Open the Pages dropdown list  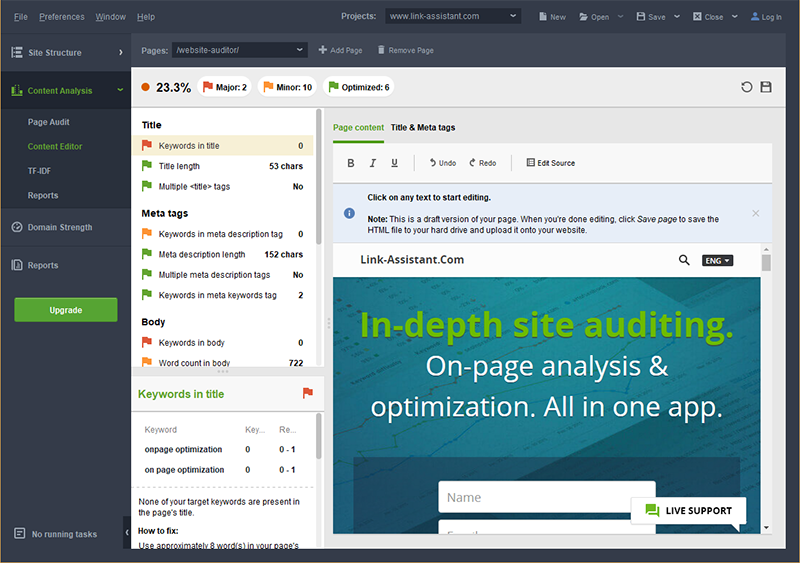coord(239,50)
